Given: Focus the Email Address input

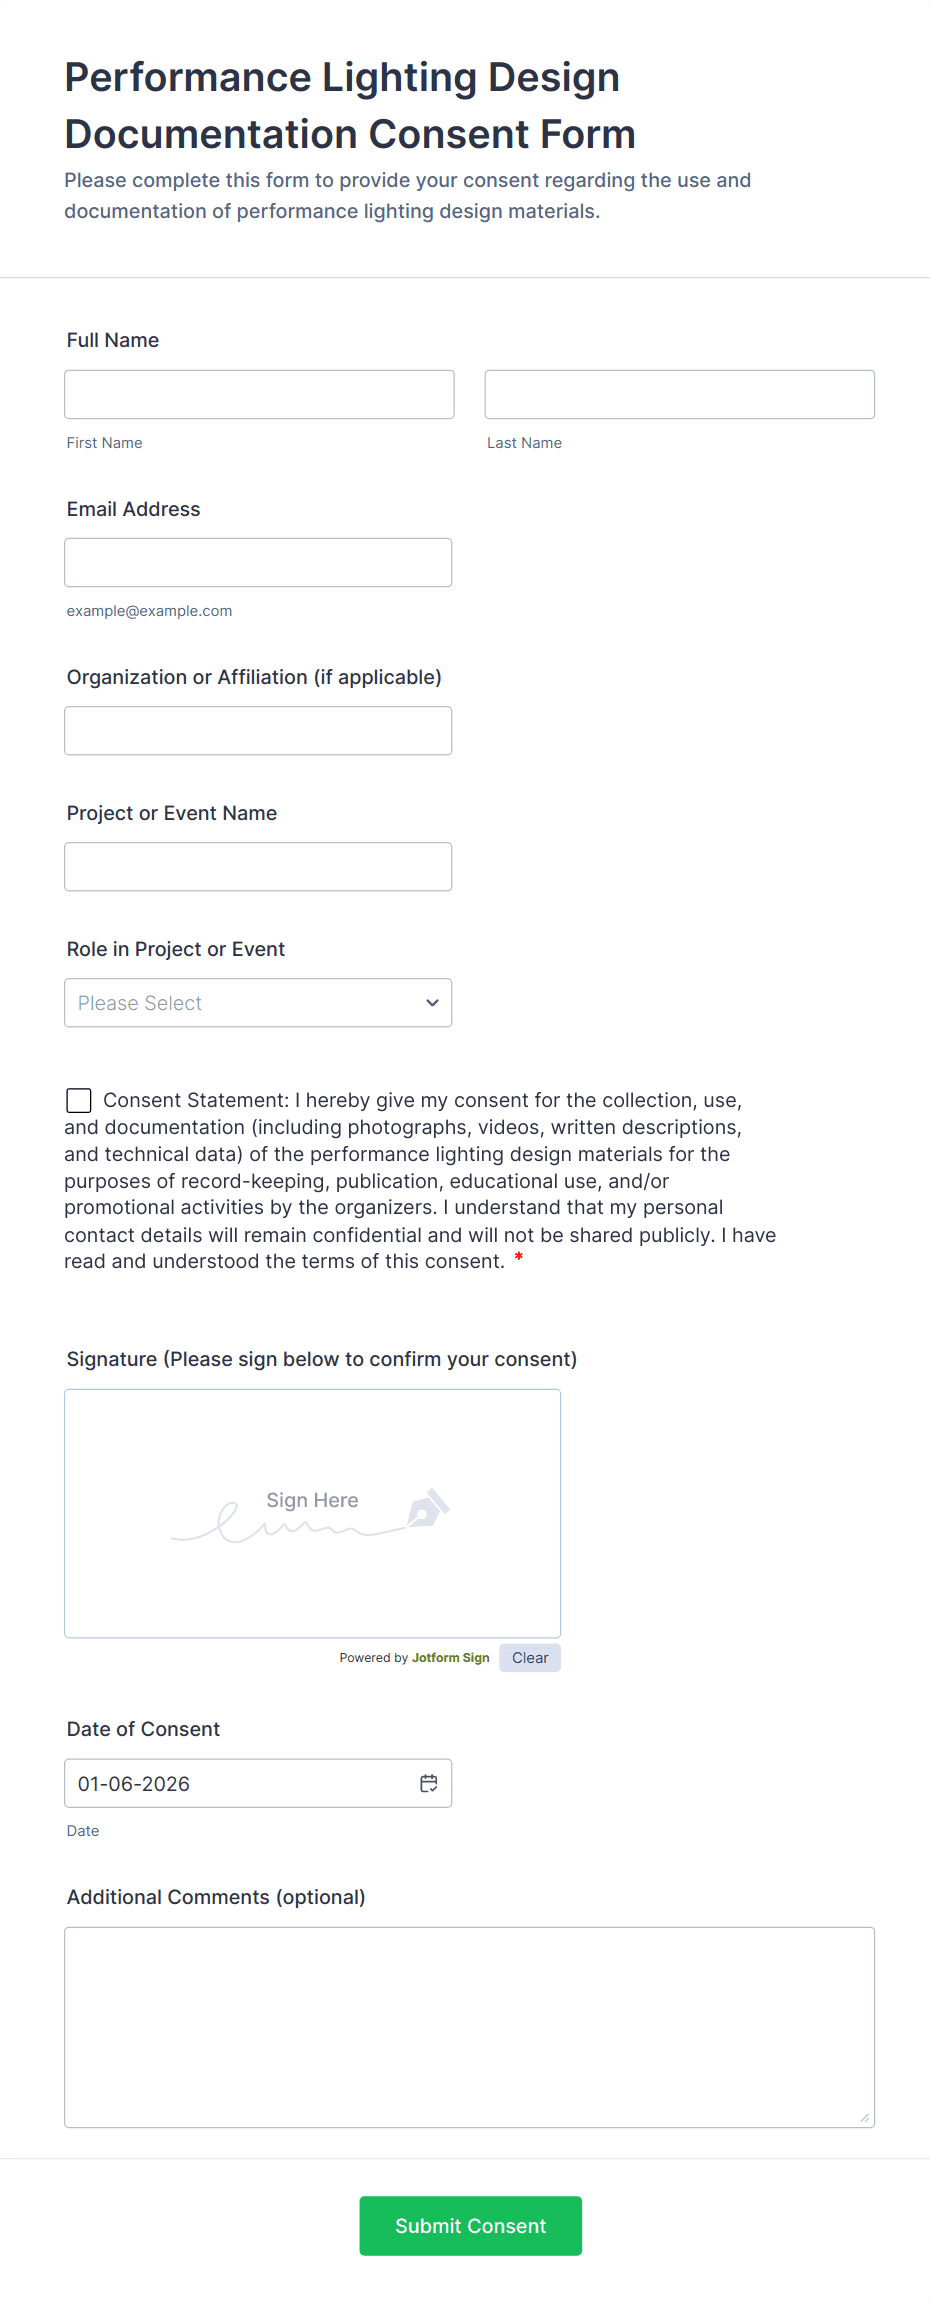Looking at the screenshot, I should coord(258,562).
